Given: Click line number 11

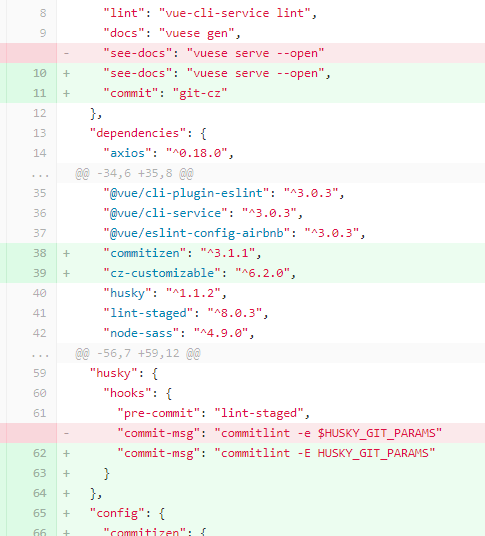Looking at the screenshot, I should (x=40, y=93).
